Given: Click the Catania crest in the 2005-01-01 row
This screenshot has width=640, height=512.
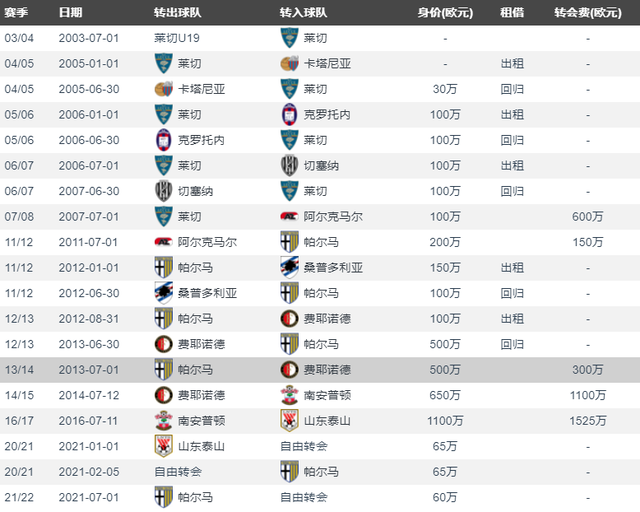Looking at the screenshot, I should pyautogui.click(x=289, y=64).
